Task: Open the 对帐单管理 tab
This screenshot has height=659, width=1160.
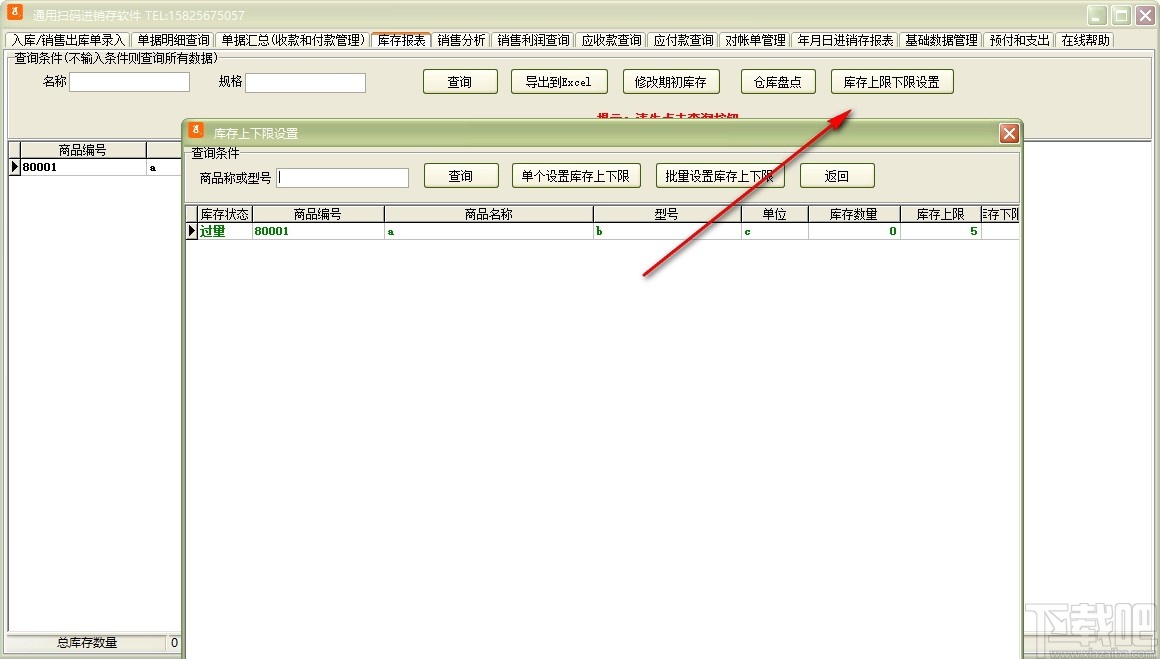Action: click(756, 41)
